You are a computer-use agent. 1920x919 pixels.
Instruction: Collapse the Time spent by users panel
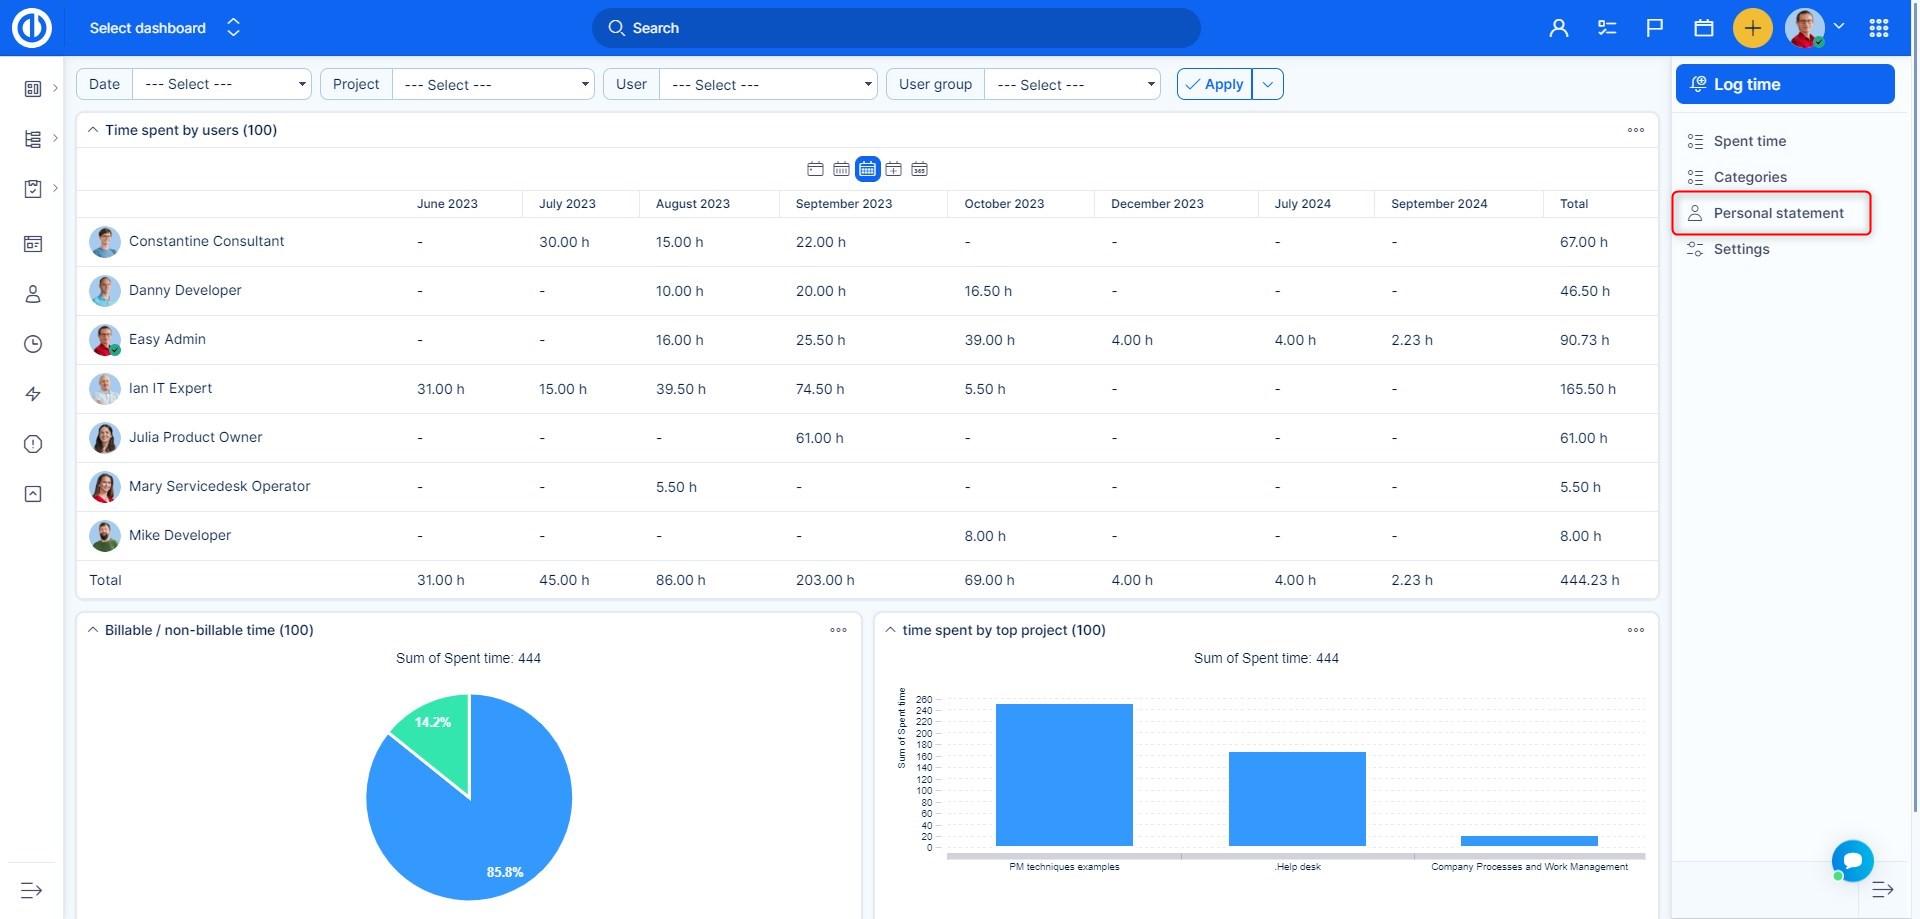click(93, 130)
